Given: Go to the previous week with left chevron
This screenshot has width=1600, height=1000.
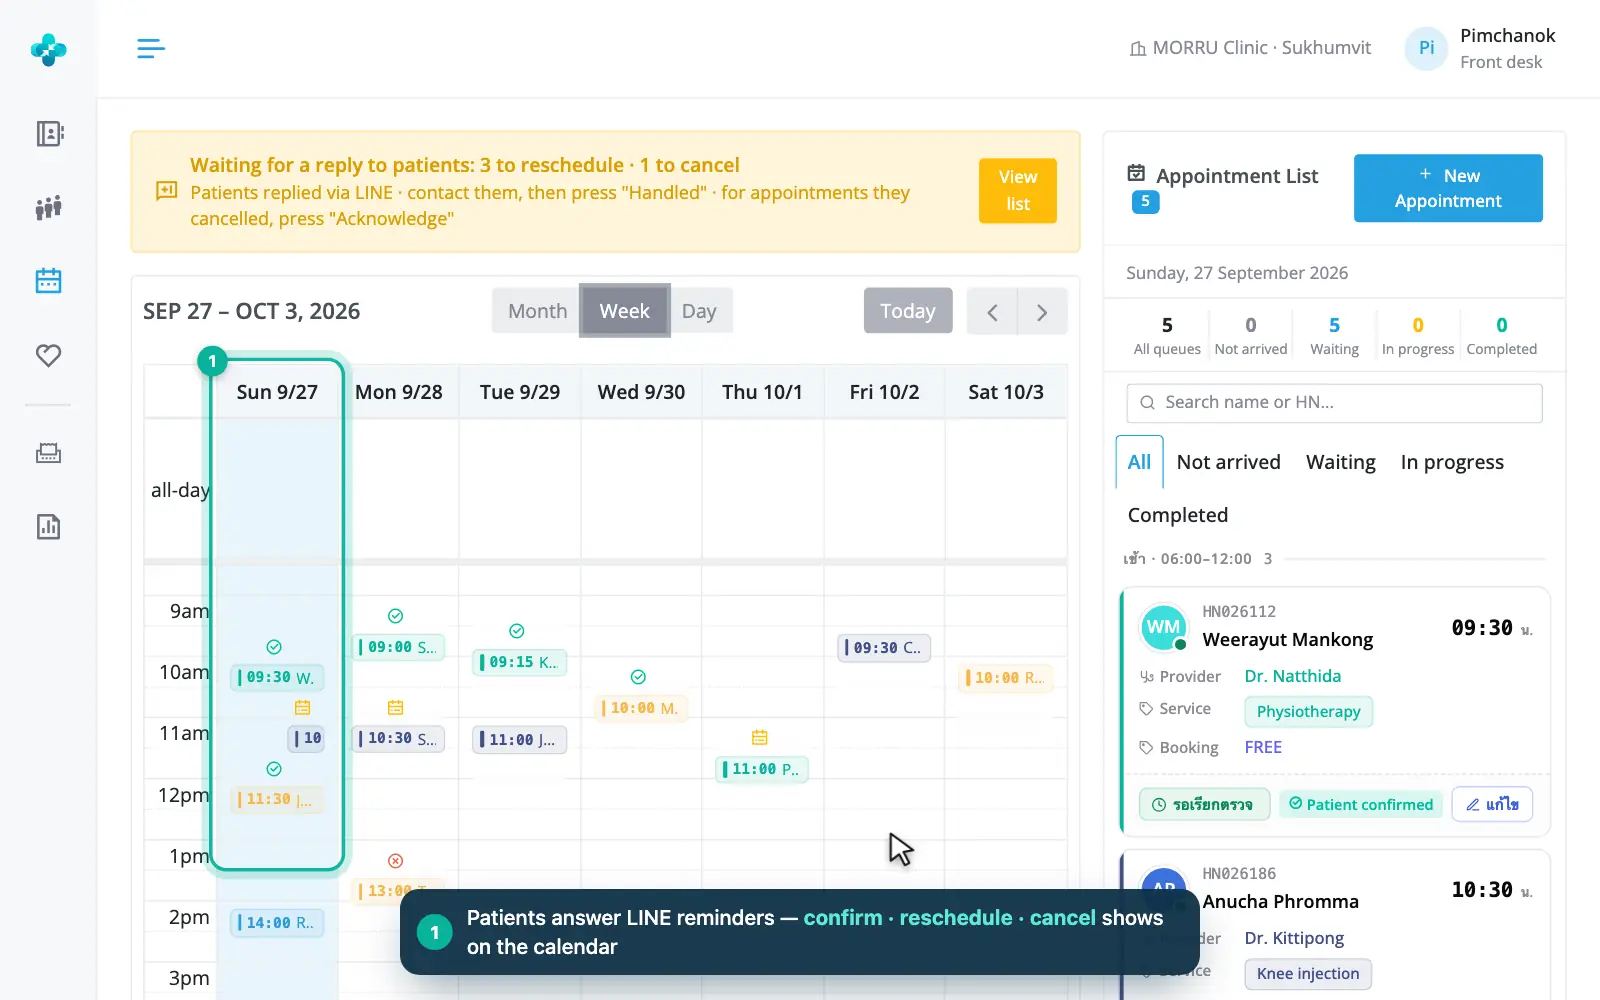Looking at the screenshot, I should (992, 312).
